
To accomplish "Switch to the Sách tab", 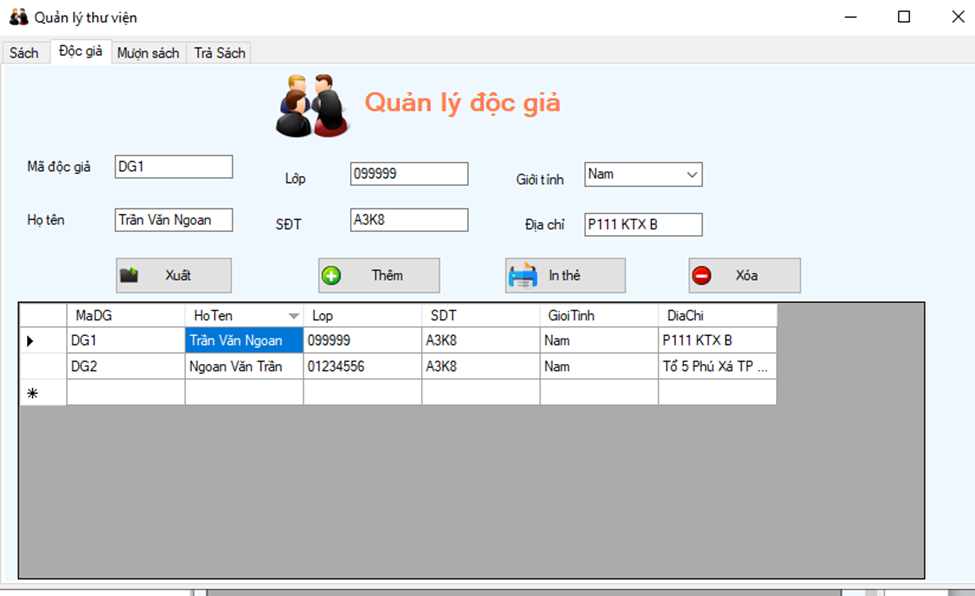I will [24, 52].
